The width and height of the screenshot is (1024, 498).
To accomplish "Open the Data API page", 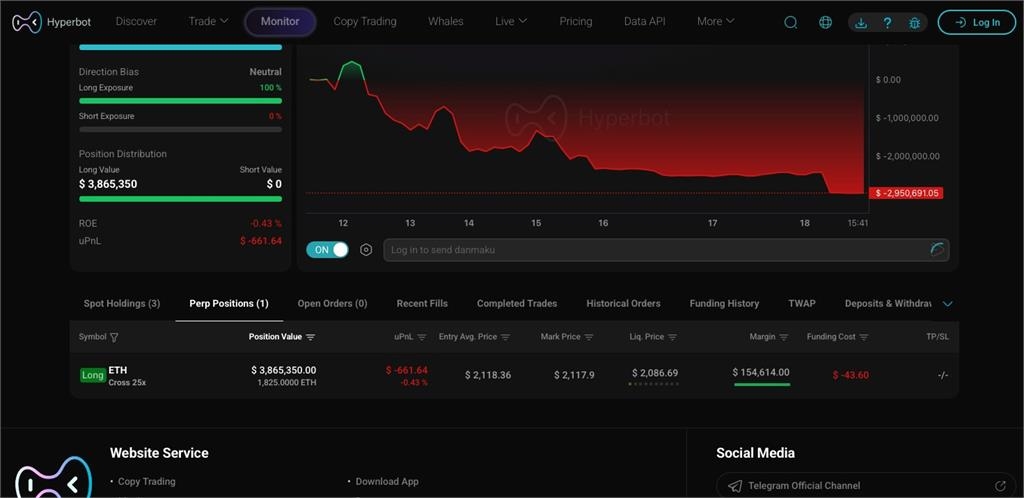I will [644, 22].
